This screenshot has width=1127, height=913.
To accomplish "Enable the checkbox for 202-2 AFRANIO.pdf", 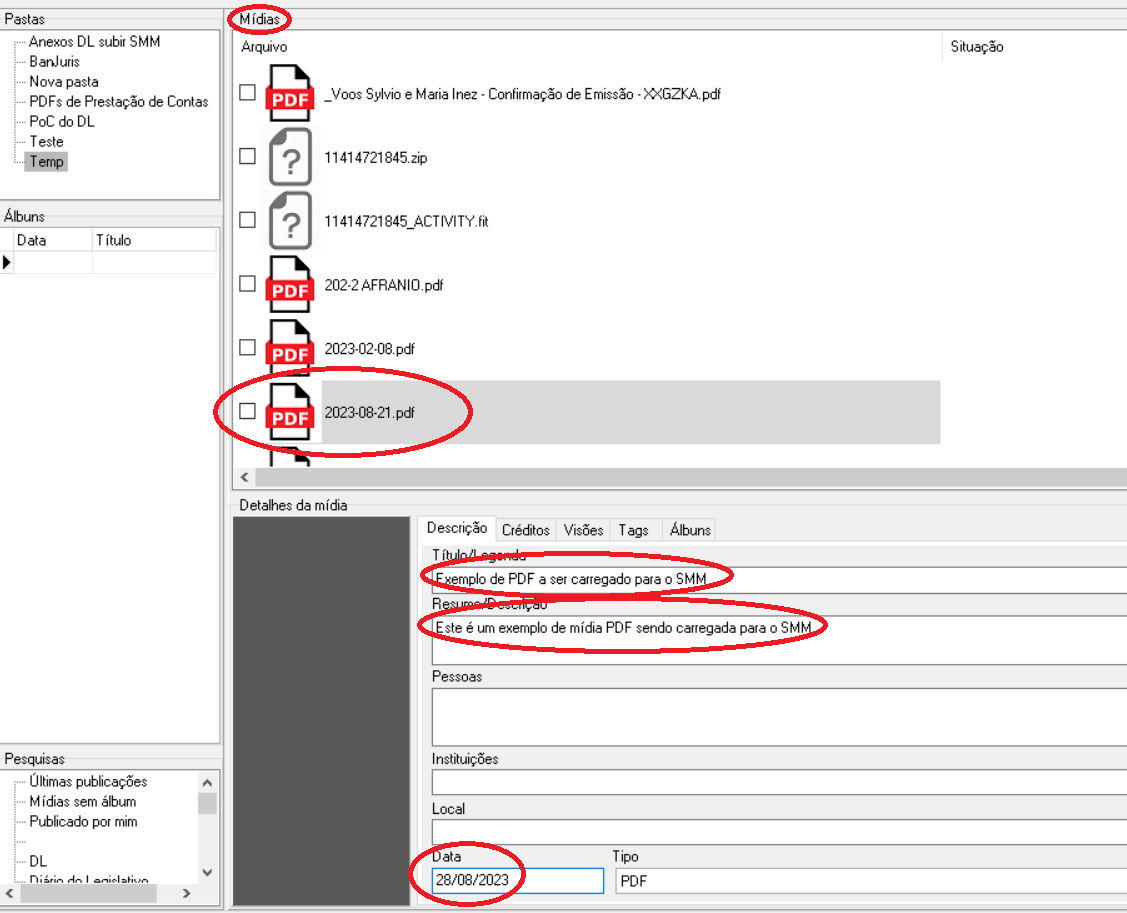I will point(247,283).
